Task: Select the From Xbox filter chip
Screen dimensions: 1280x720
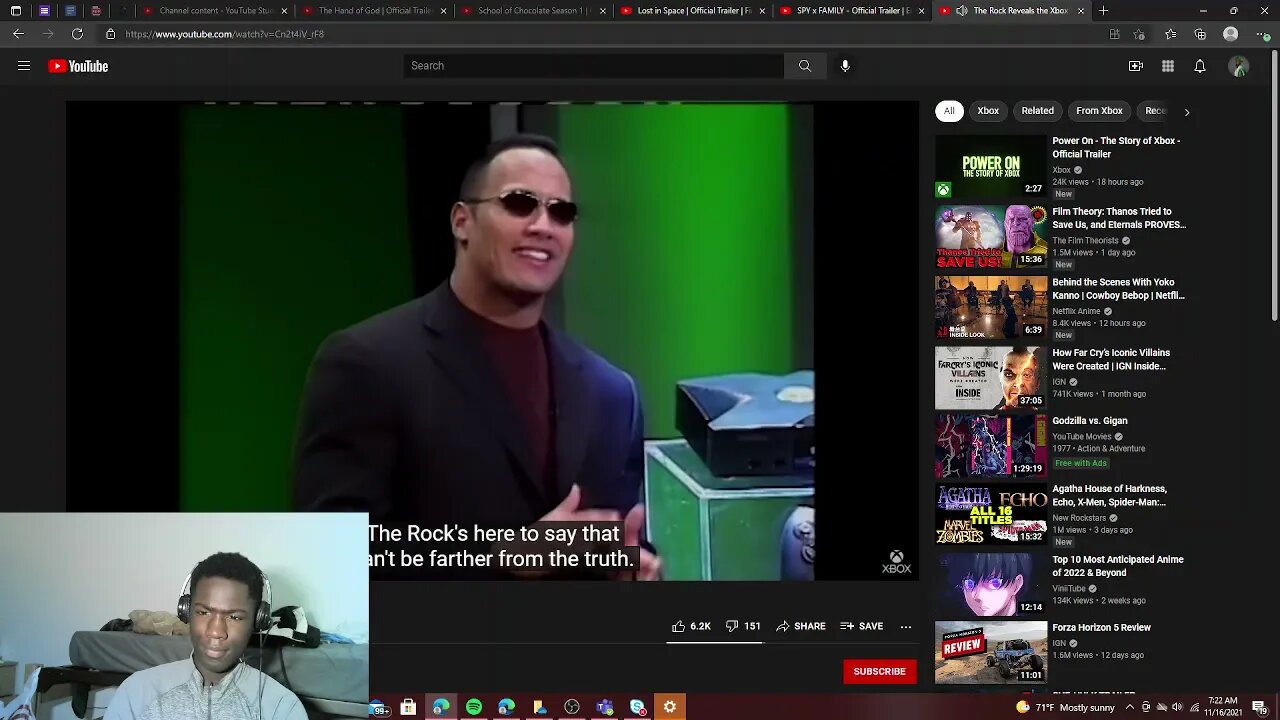Action: tap(1099, 111)
